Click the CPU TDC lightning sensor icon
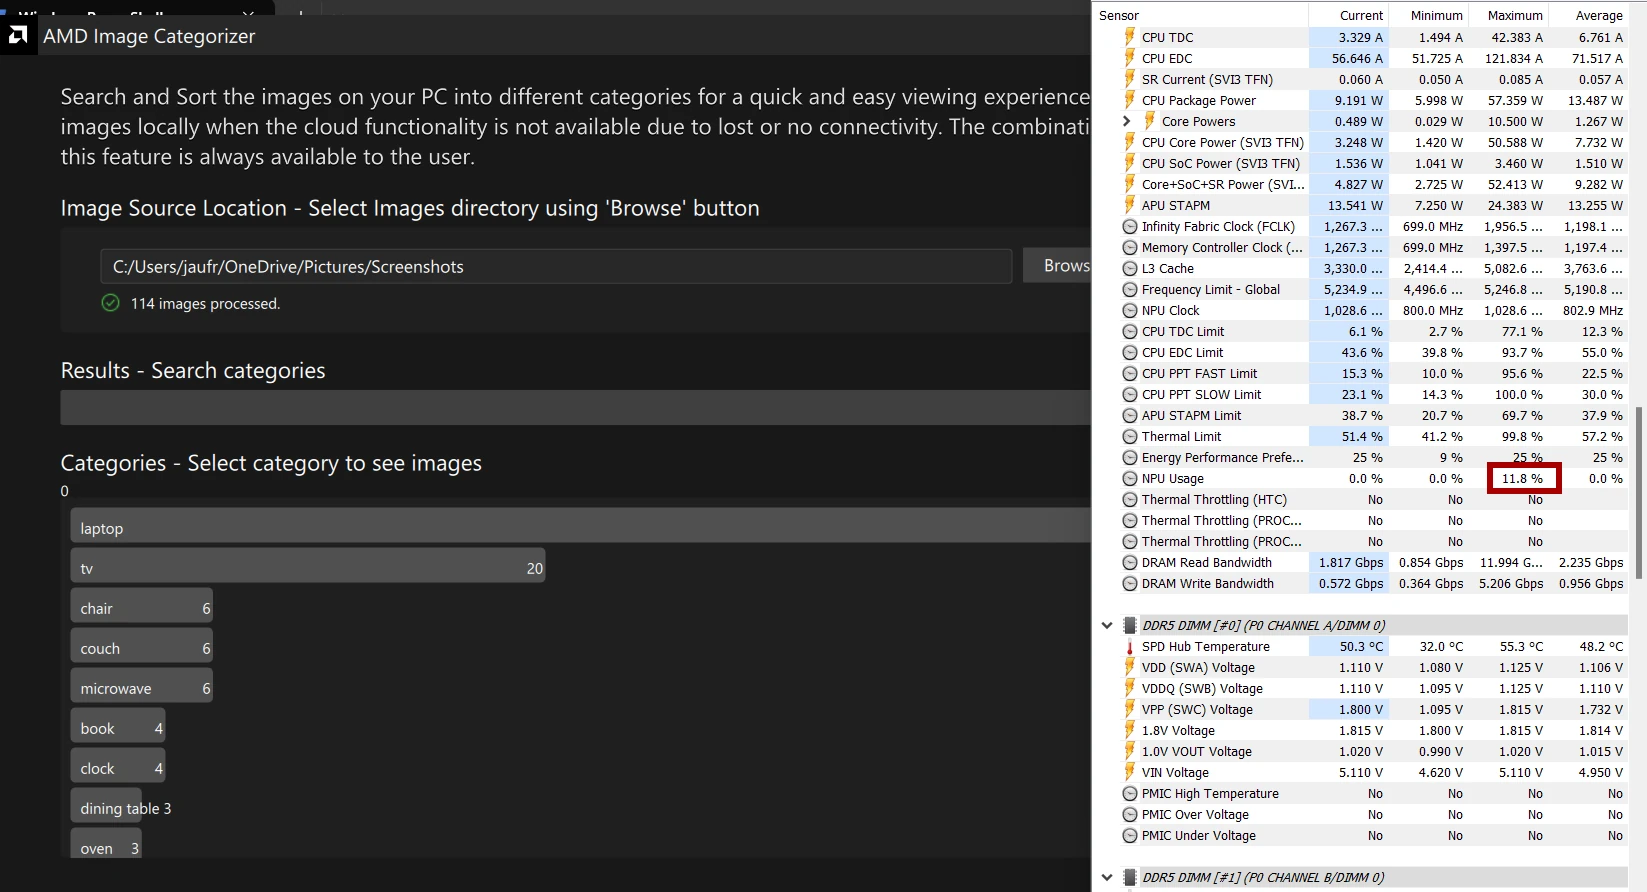Image resolution: width=1647 pixels, height=892 pixels. click(1130, 37)
